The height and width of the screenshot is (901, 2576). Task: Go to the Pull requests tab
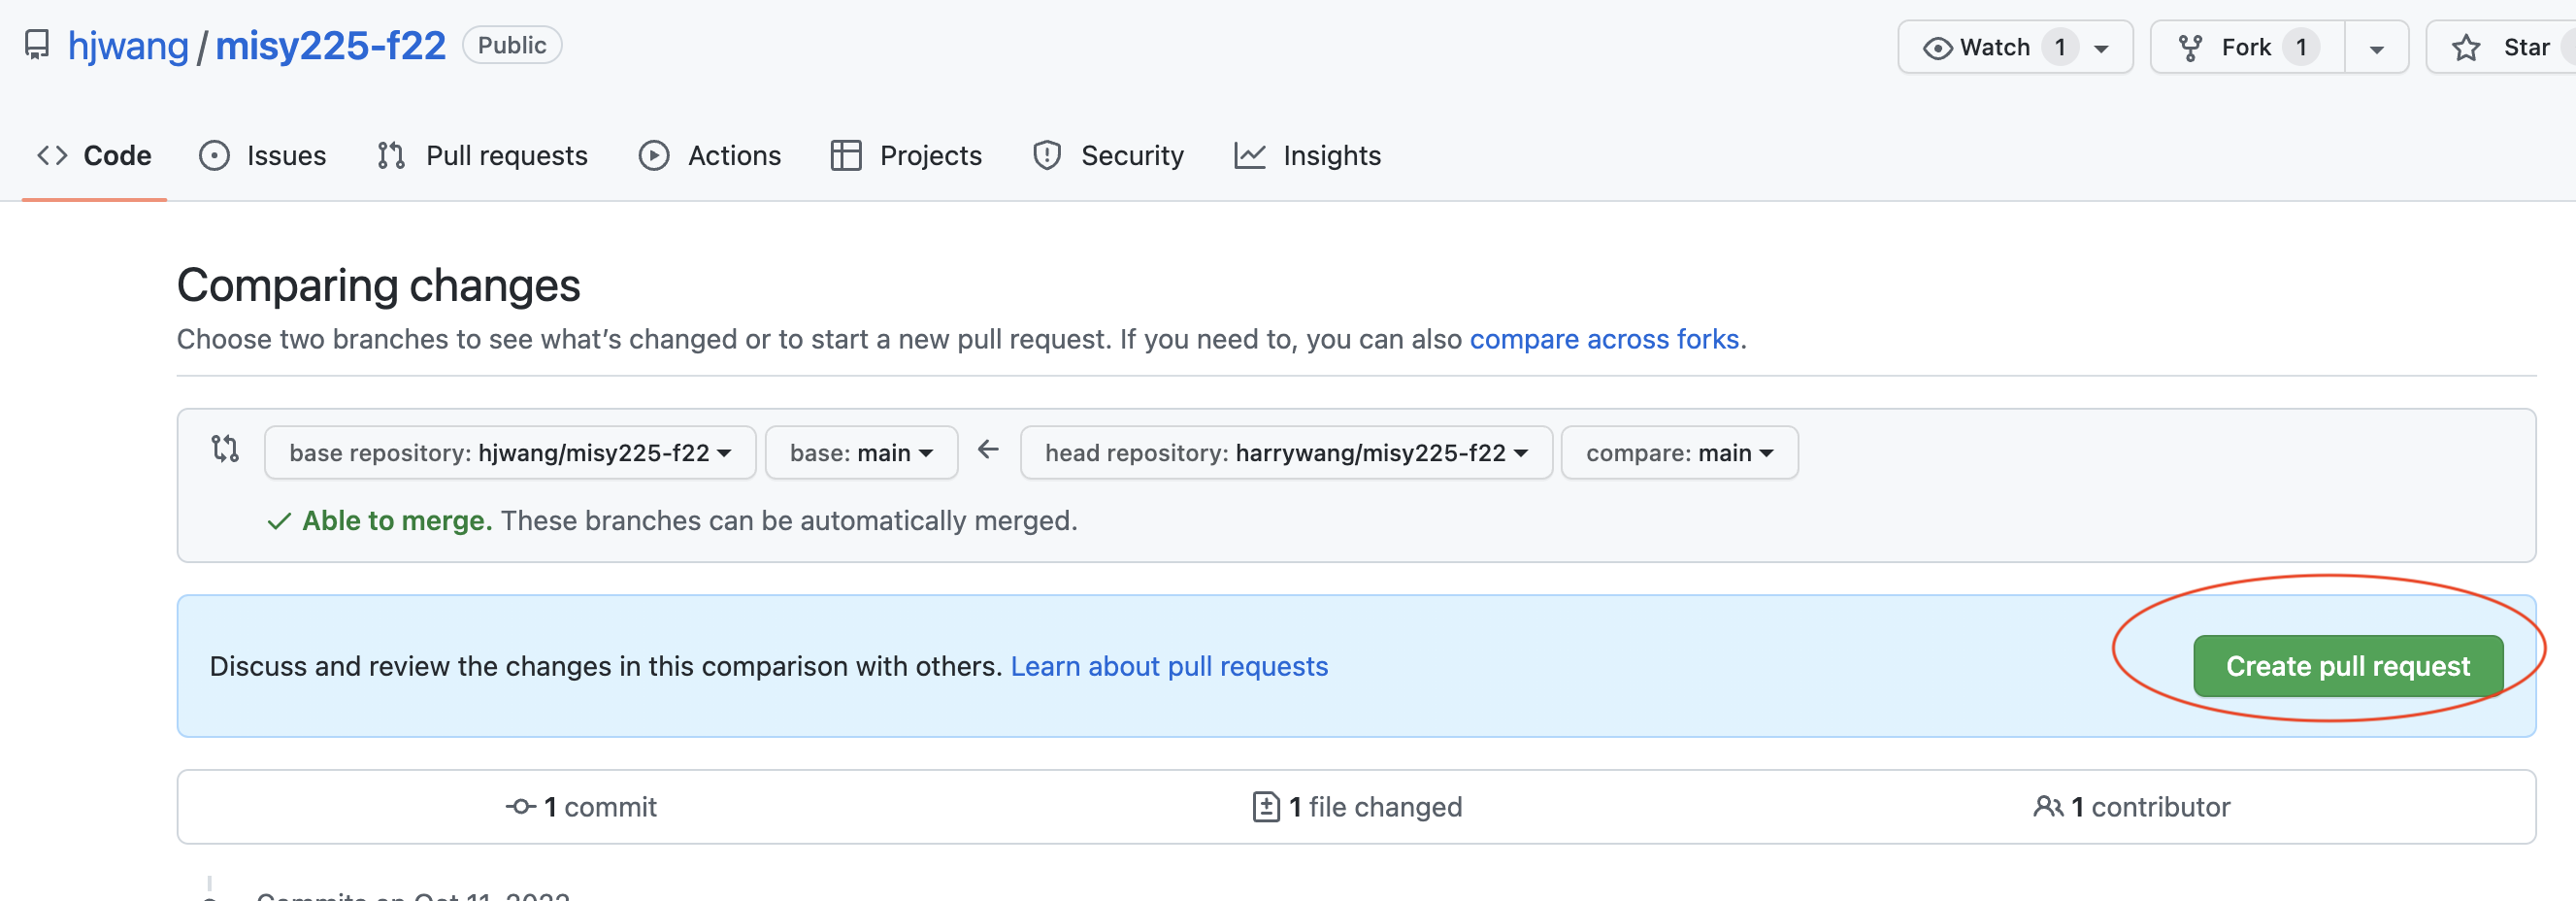pyautogui.click(x=483, y=156)
